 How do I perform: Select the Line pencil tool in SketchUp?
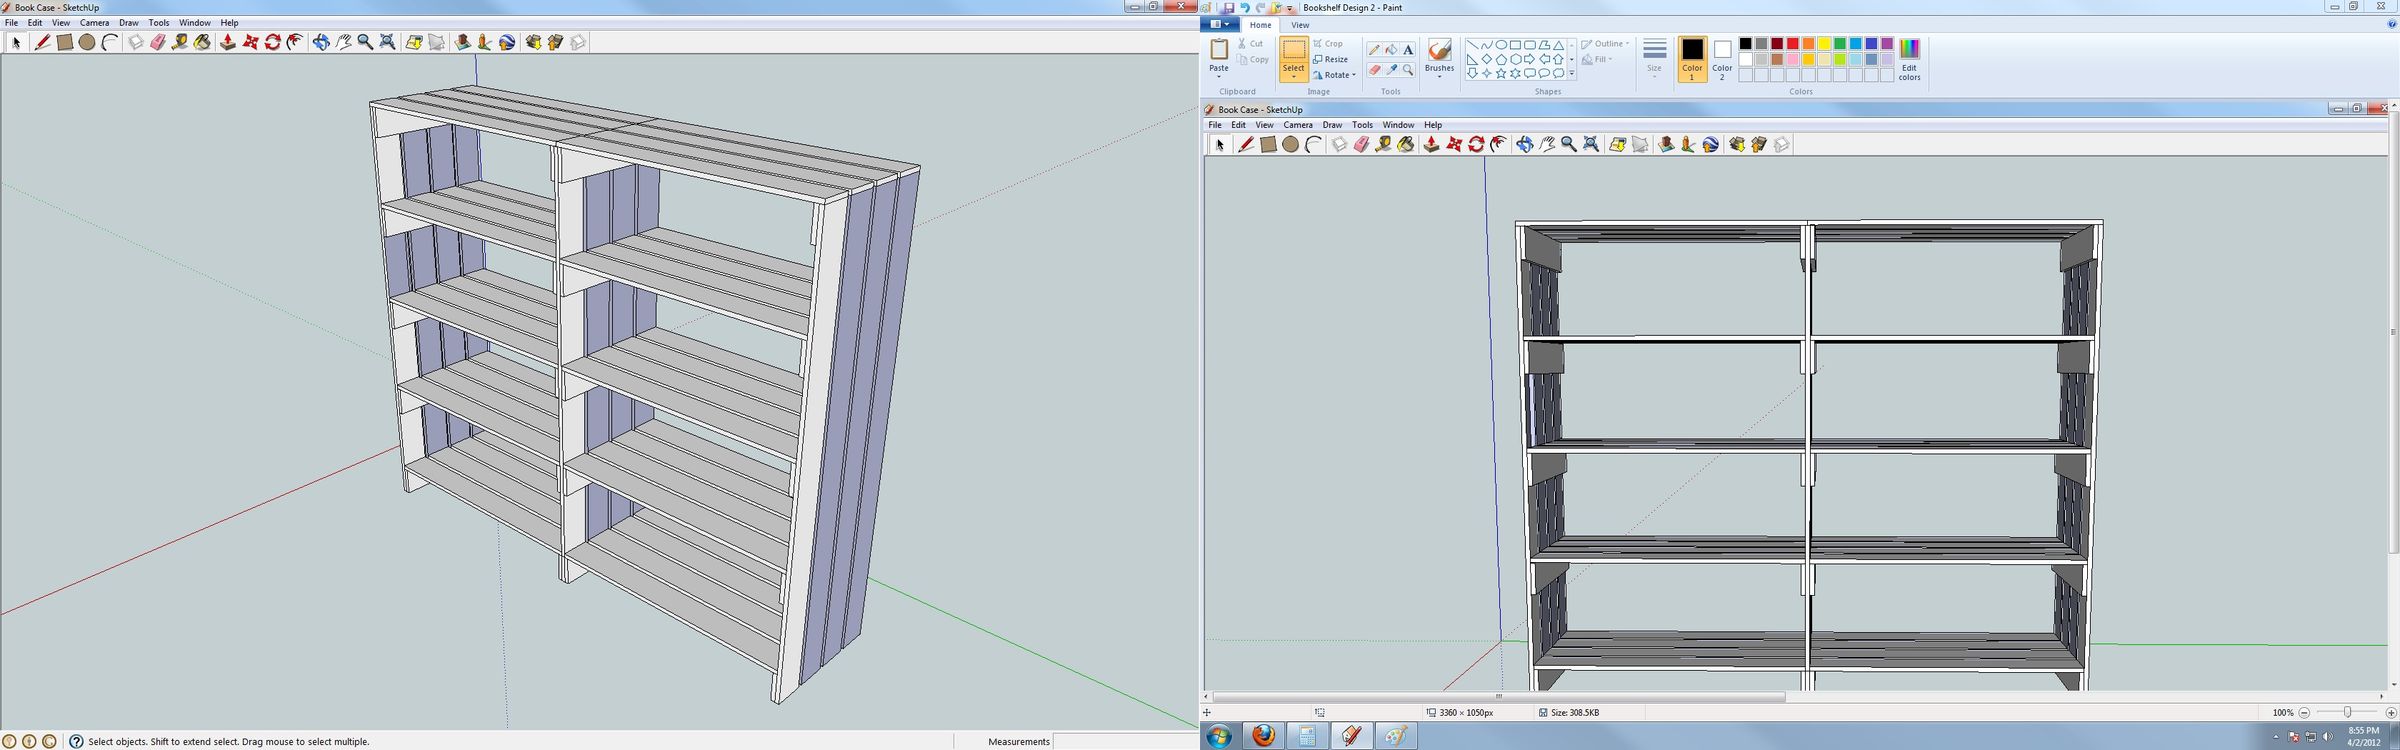point(42,42)
